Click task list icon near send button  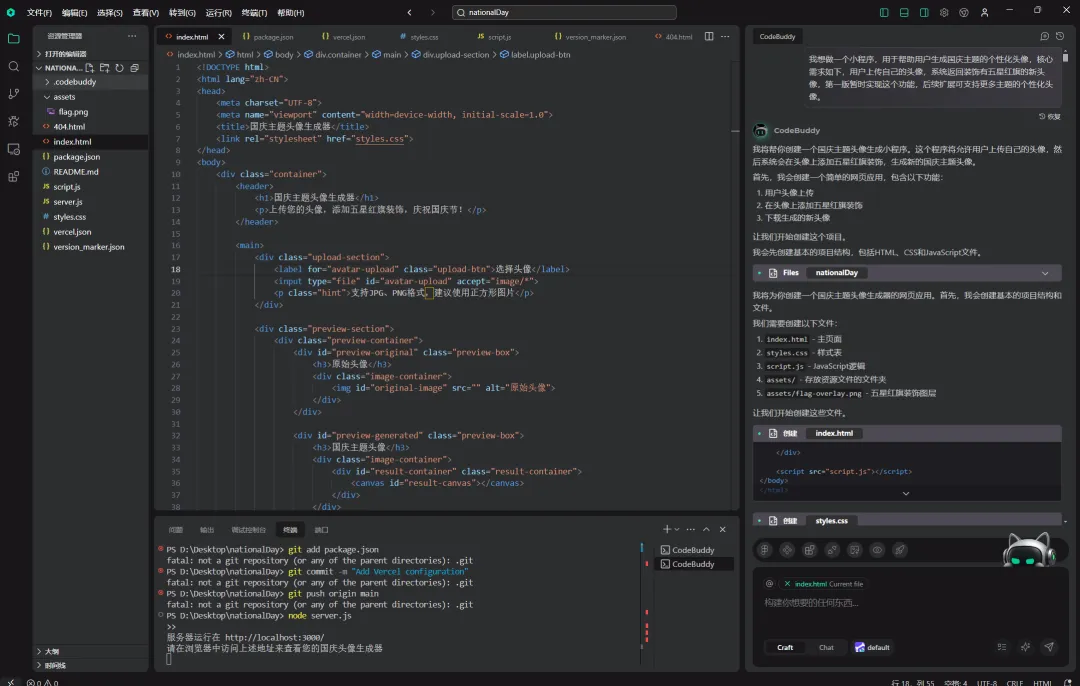[x=1002, y=647]
